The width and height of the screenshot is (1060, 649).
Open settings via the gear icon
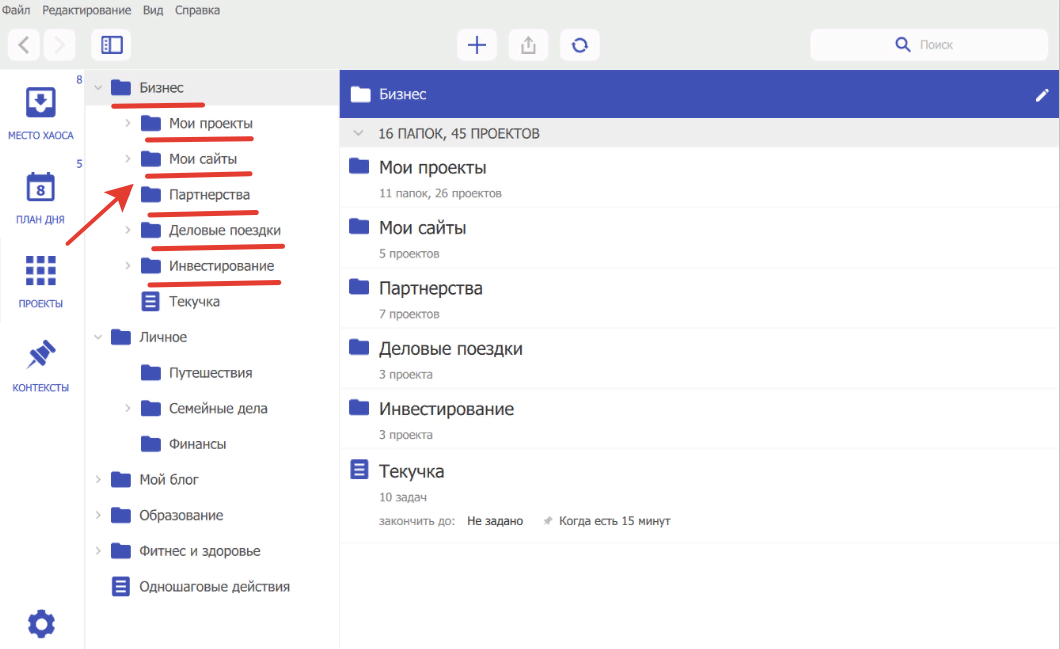pos(40,623)
